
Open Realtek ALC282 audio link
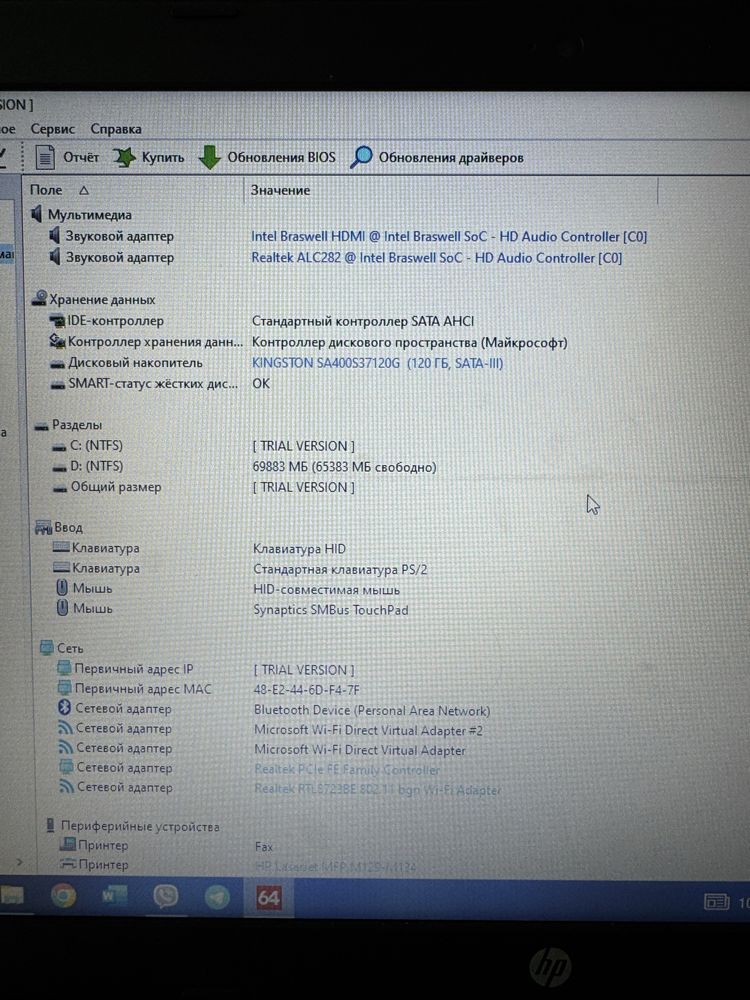(x=437, y=258)
